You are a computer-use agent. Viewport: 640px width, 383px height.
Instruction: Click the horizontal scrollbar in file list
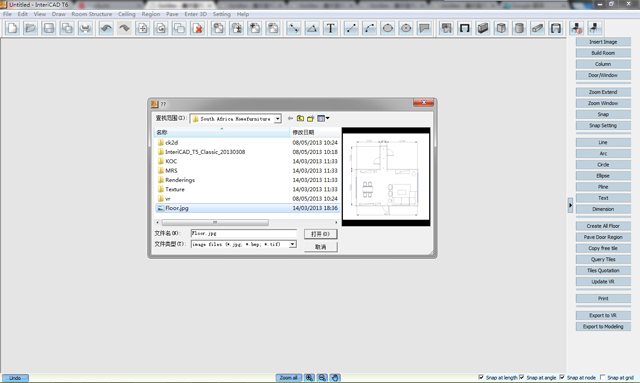coord(215,223)
